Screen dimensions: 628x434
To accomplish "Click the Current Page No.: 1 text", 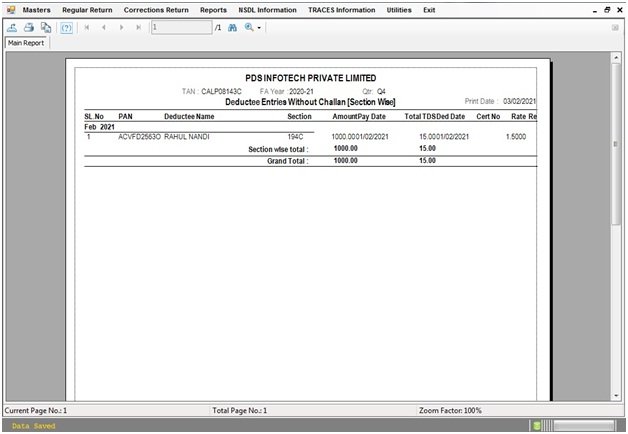I will click(36, 410).
